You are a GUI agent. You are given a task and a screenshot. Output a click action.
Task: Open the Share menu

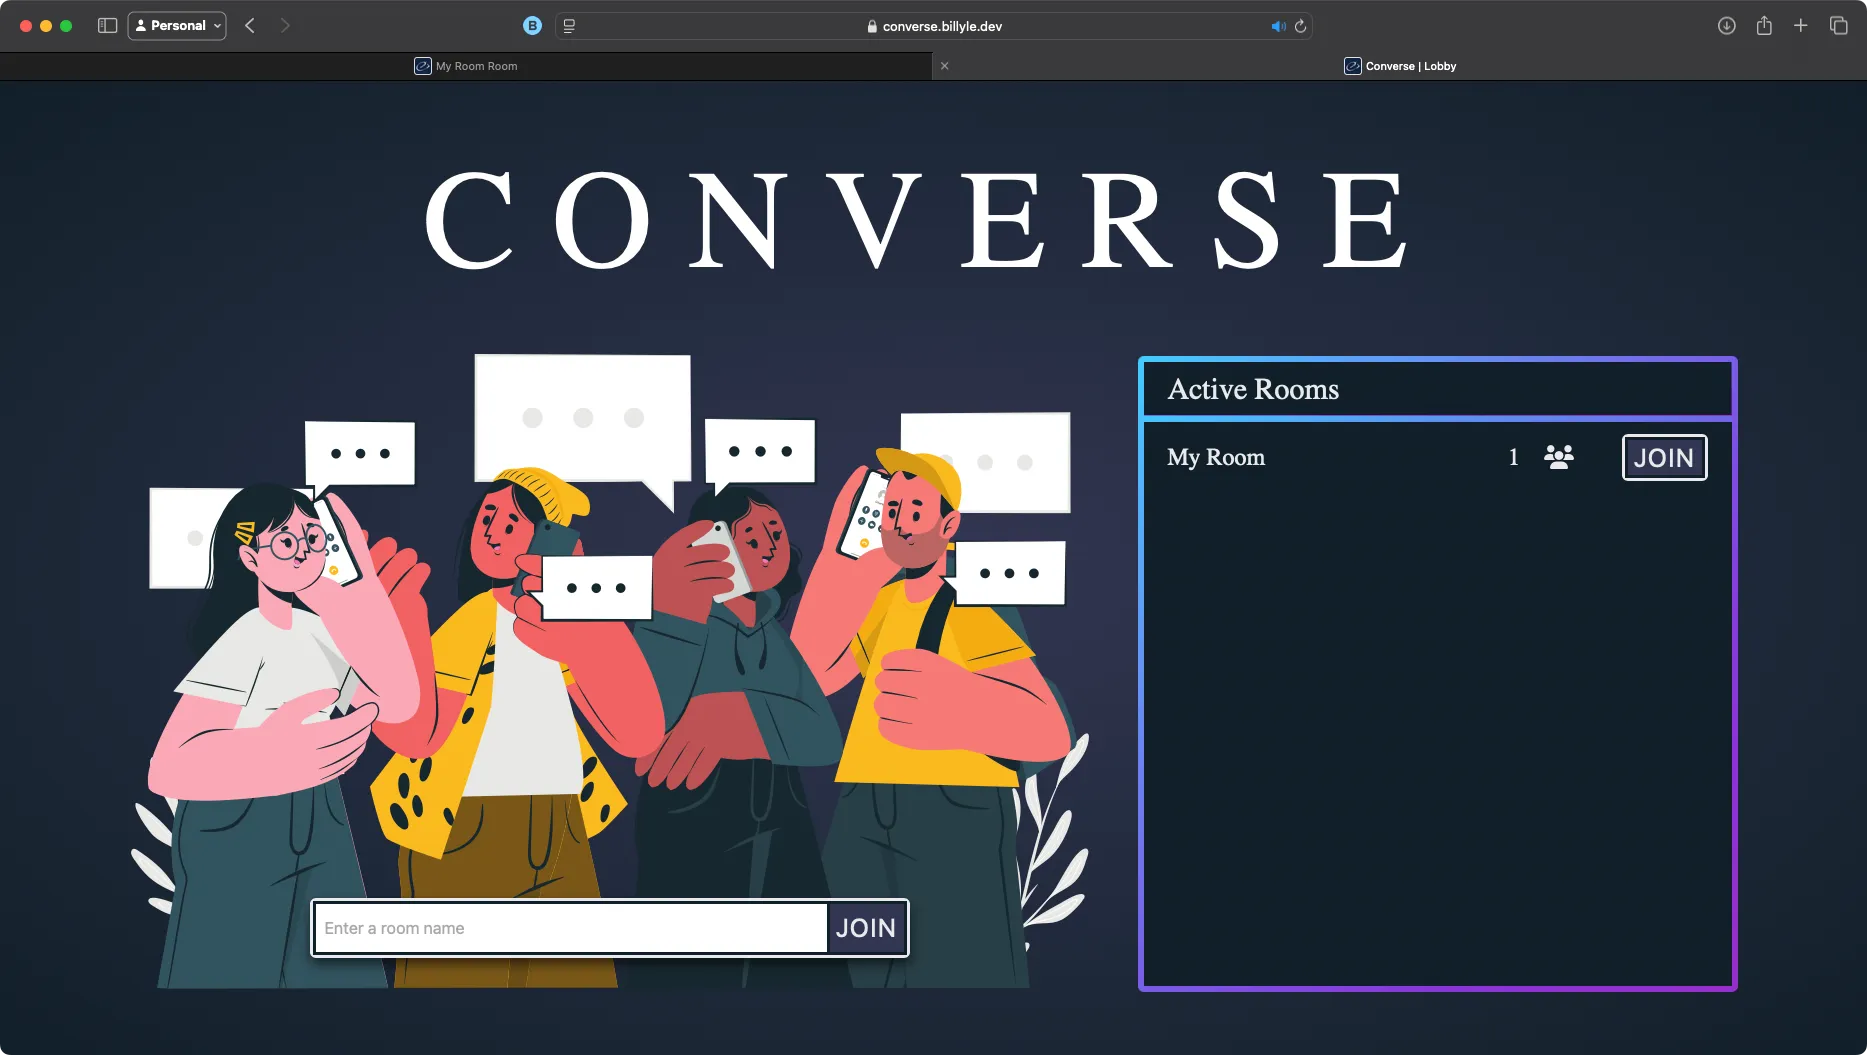click(x=1764, y=26)
